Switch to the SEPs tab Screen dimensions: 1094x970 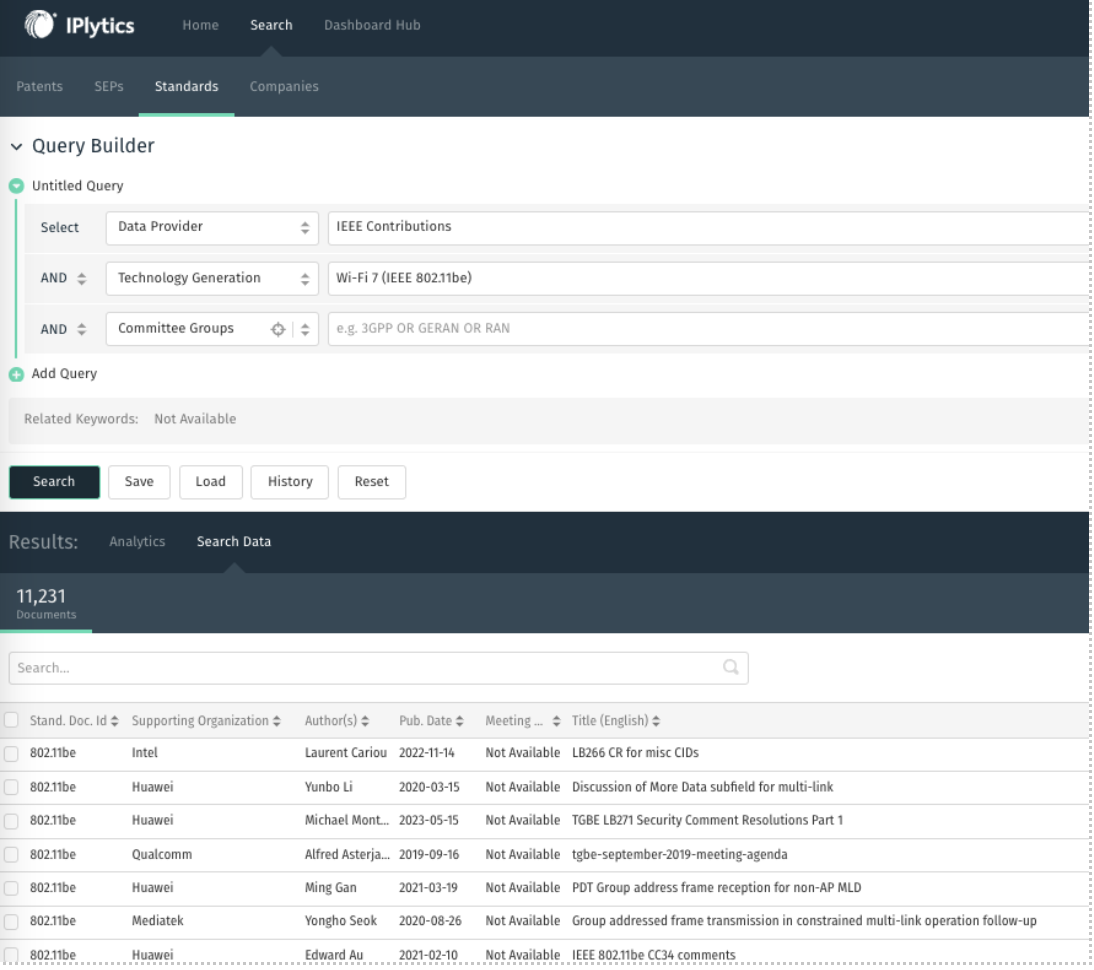109,87
